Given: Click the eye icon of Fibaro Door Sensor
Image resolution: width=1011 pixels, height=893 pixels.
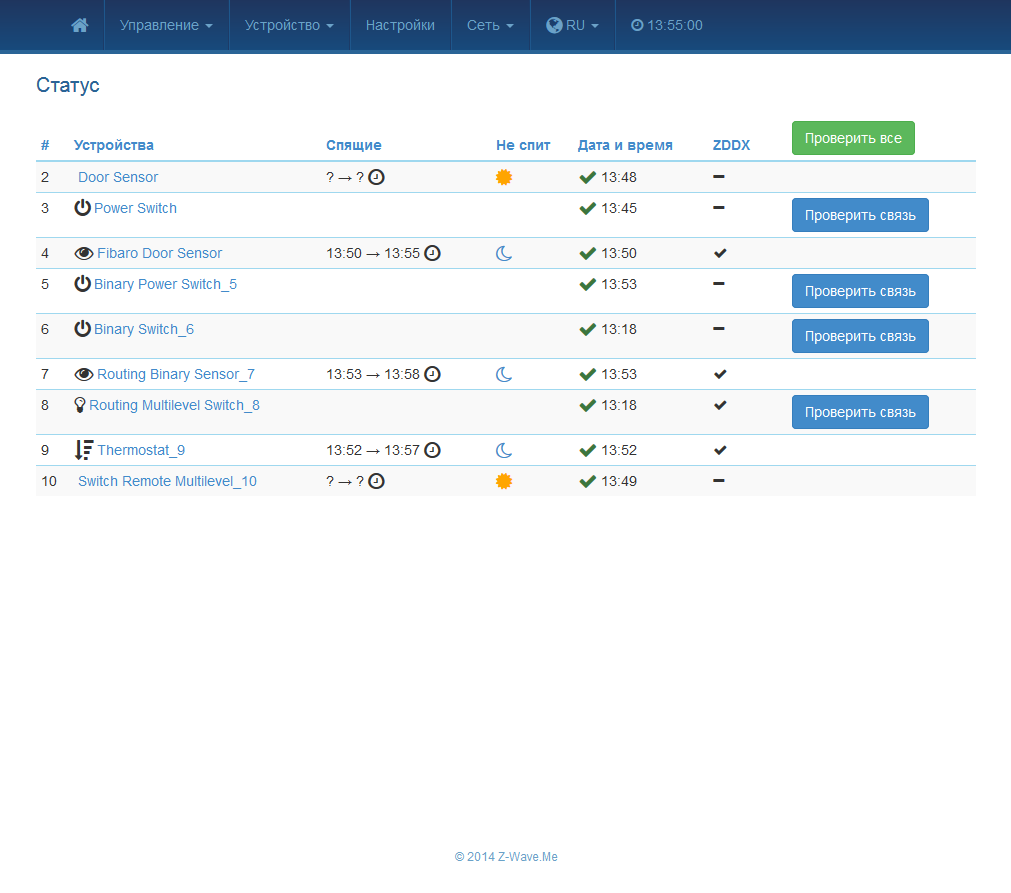Looking at the screenshot, I should [84, 253].
